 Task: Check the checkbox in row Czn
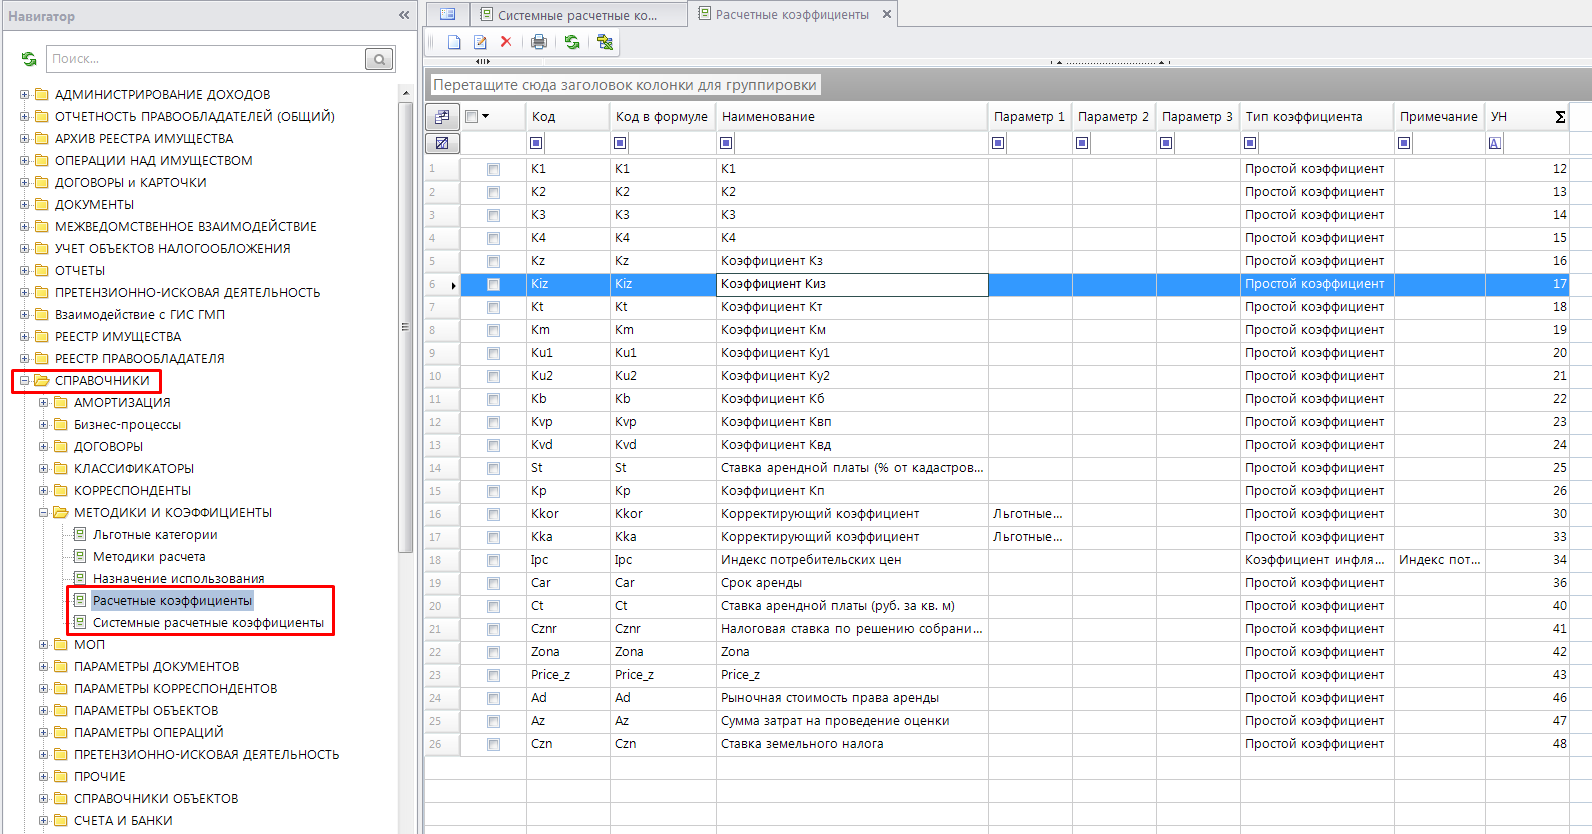(x=493, y=744)
